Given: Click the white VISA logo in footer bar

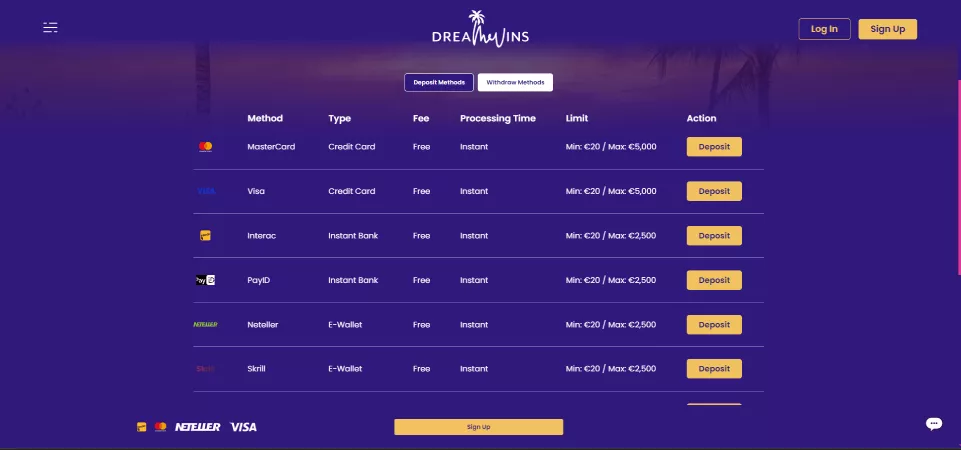Looking at the screenshot, I should (x=243, y=427).
